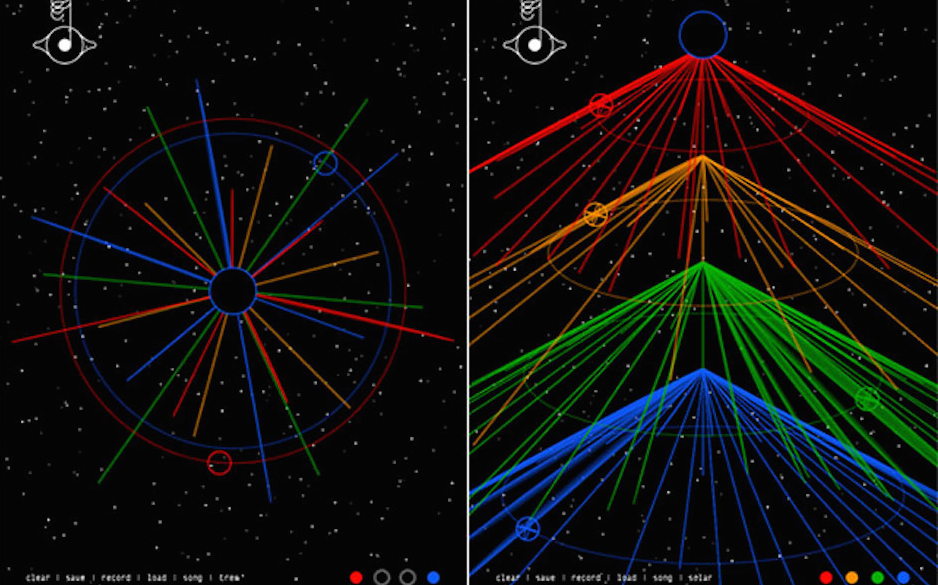Enable the second gray circle in left panel
The width and height of the screenshot is (938, 585).
[x=407, y=577]
